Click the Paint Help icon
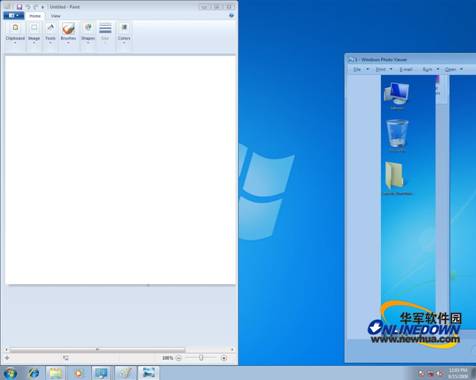The image size is (476, 380). pyautogui.click(x=231, y=16)
